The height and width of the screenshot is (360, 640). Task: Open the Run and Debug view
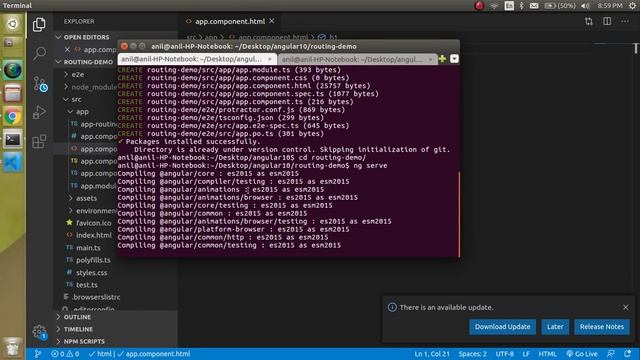tap(39, 112)
